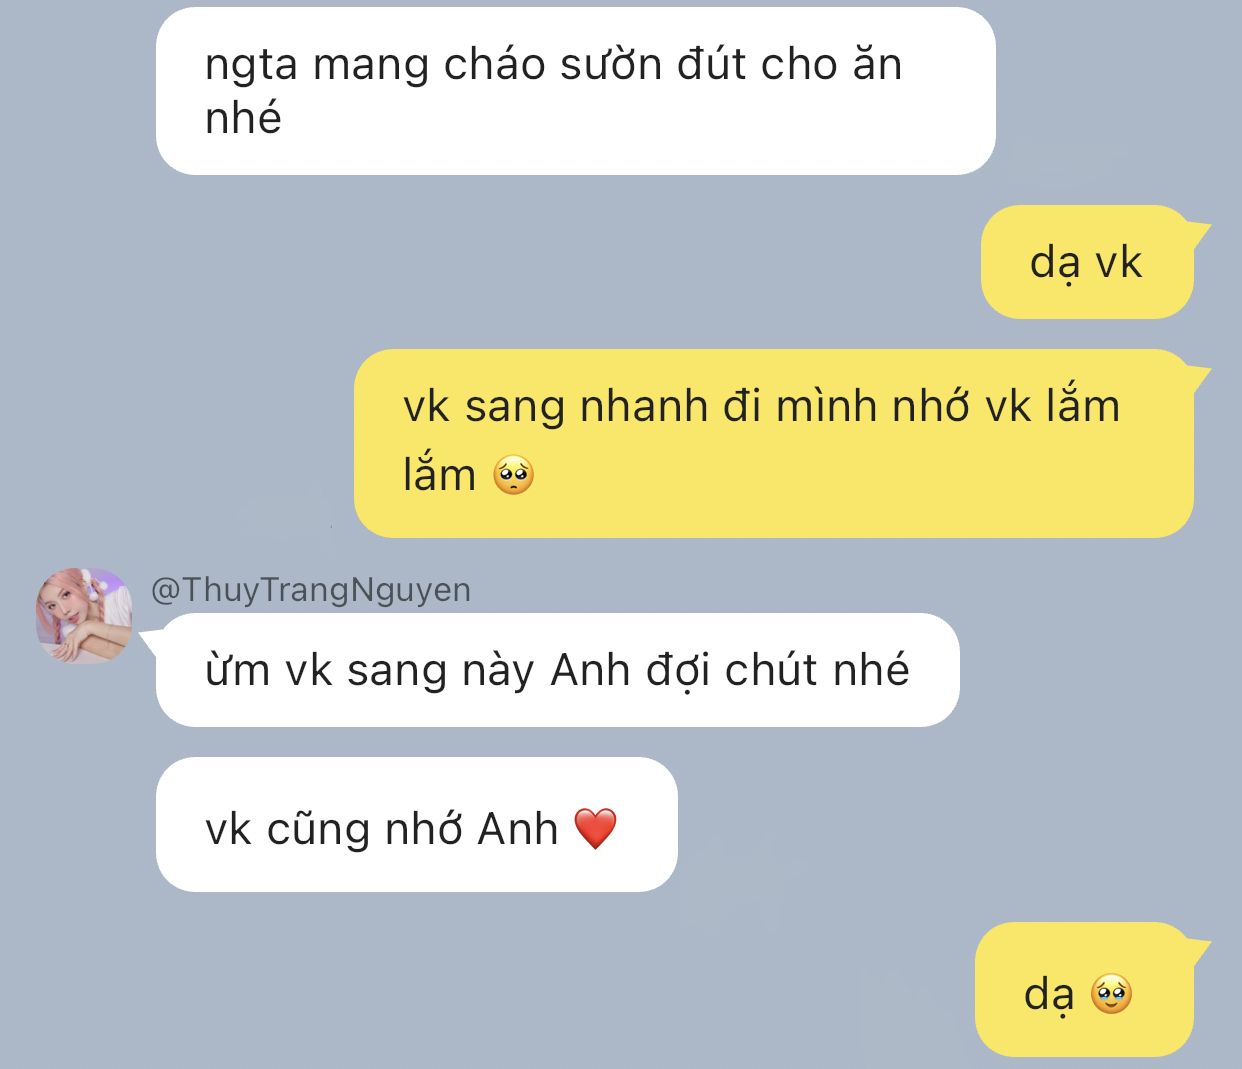Click the word 'nhé' on the first bubble's second line

(243, 118)
